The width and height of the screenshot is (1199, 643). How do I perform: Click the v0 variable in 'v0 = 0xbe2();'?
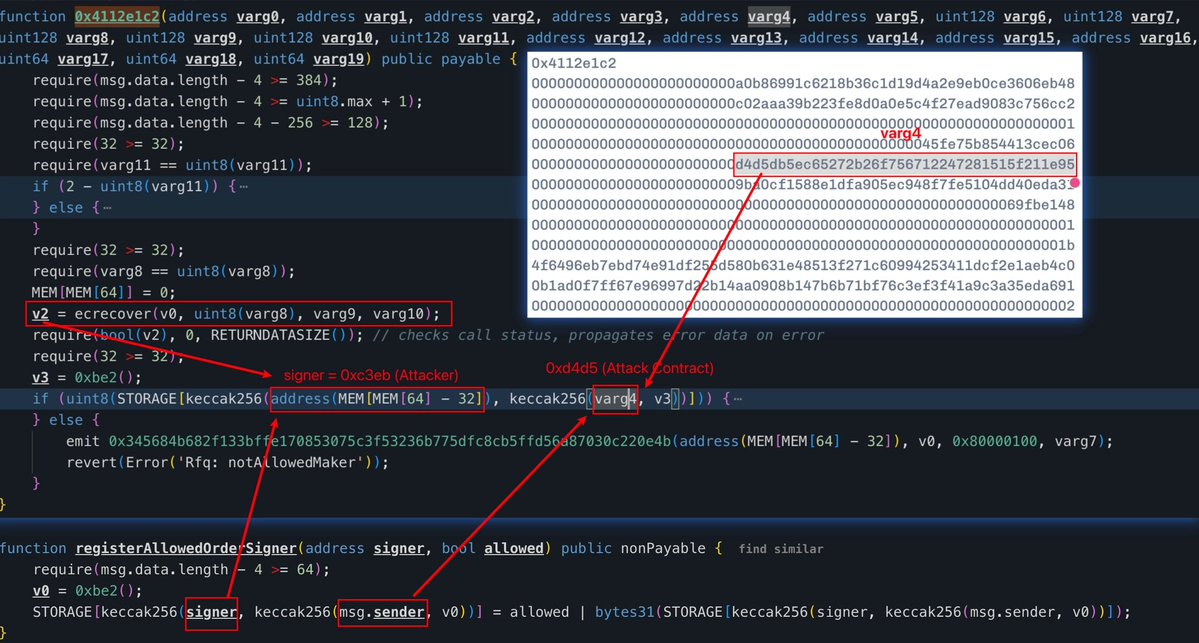(x=40, y=591)
